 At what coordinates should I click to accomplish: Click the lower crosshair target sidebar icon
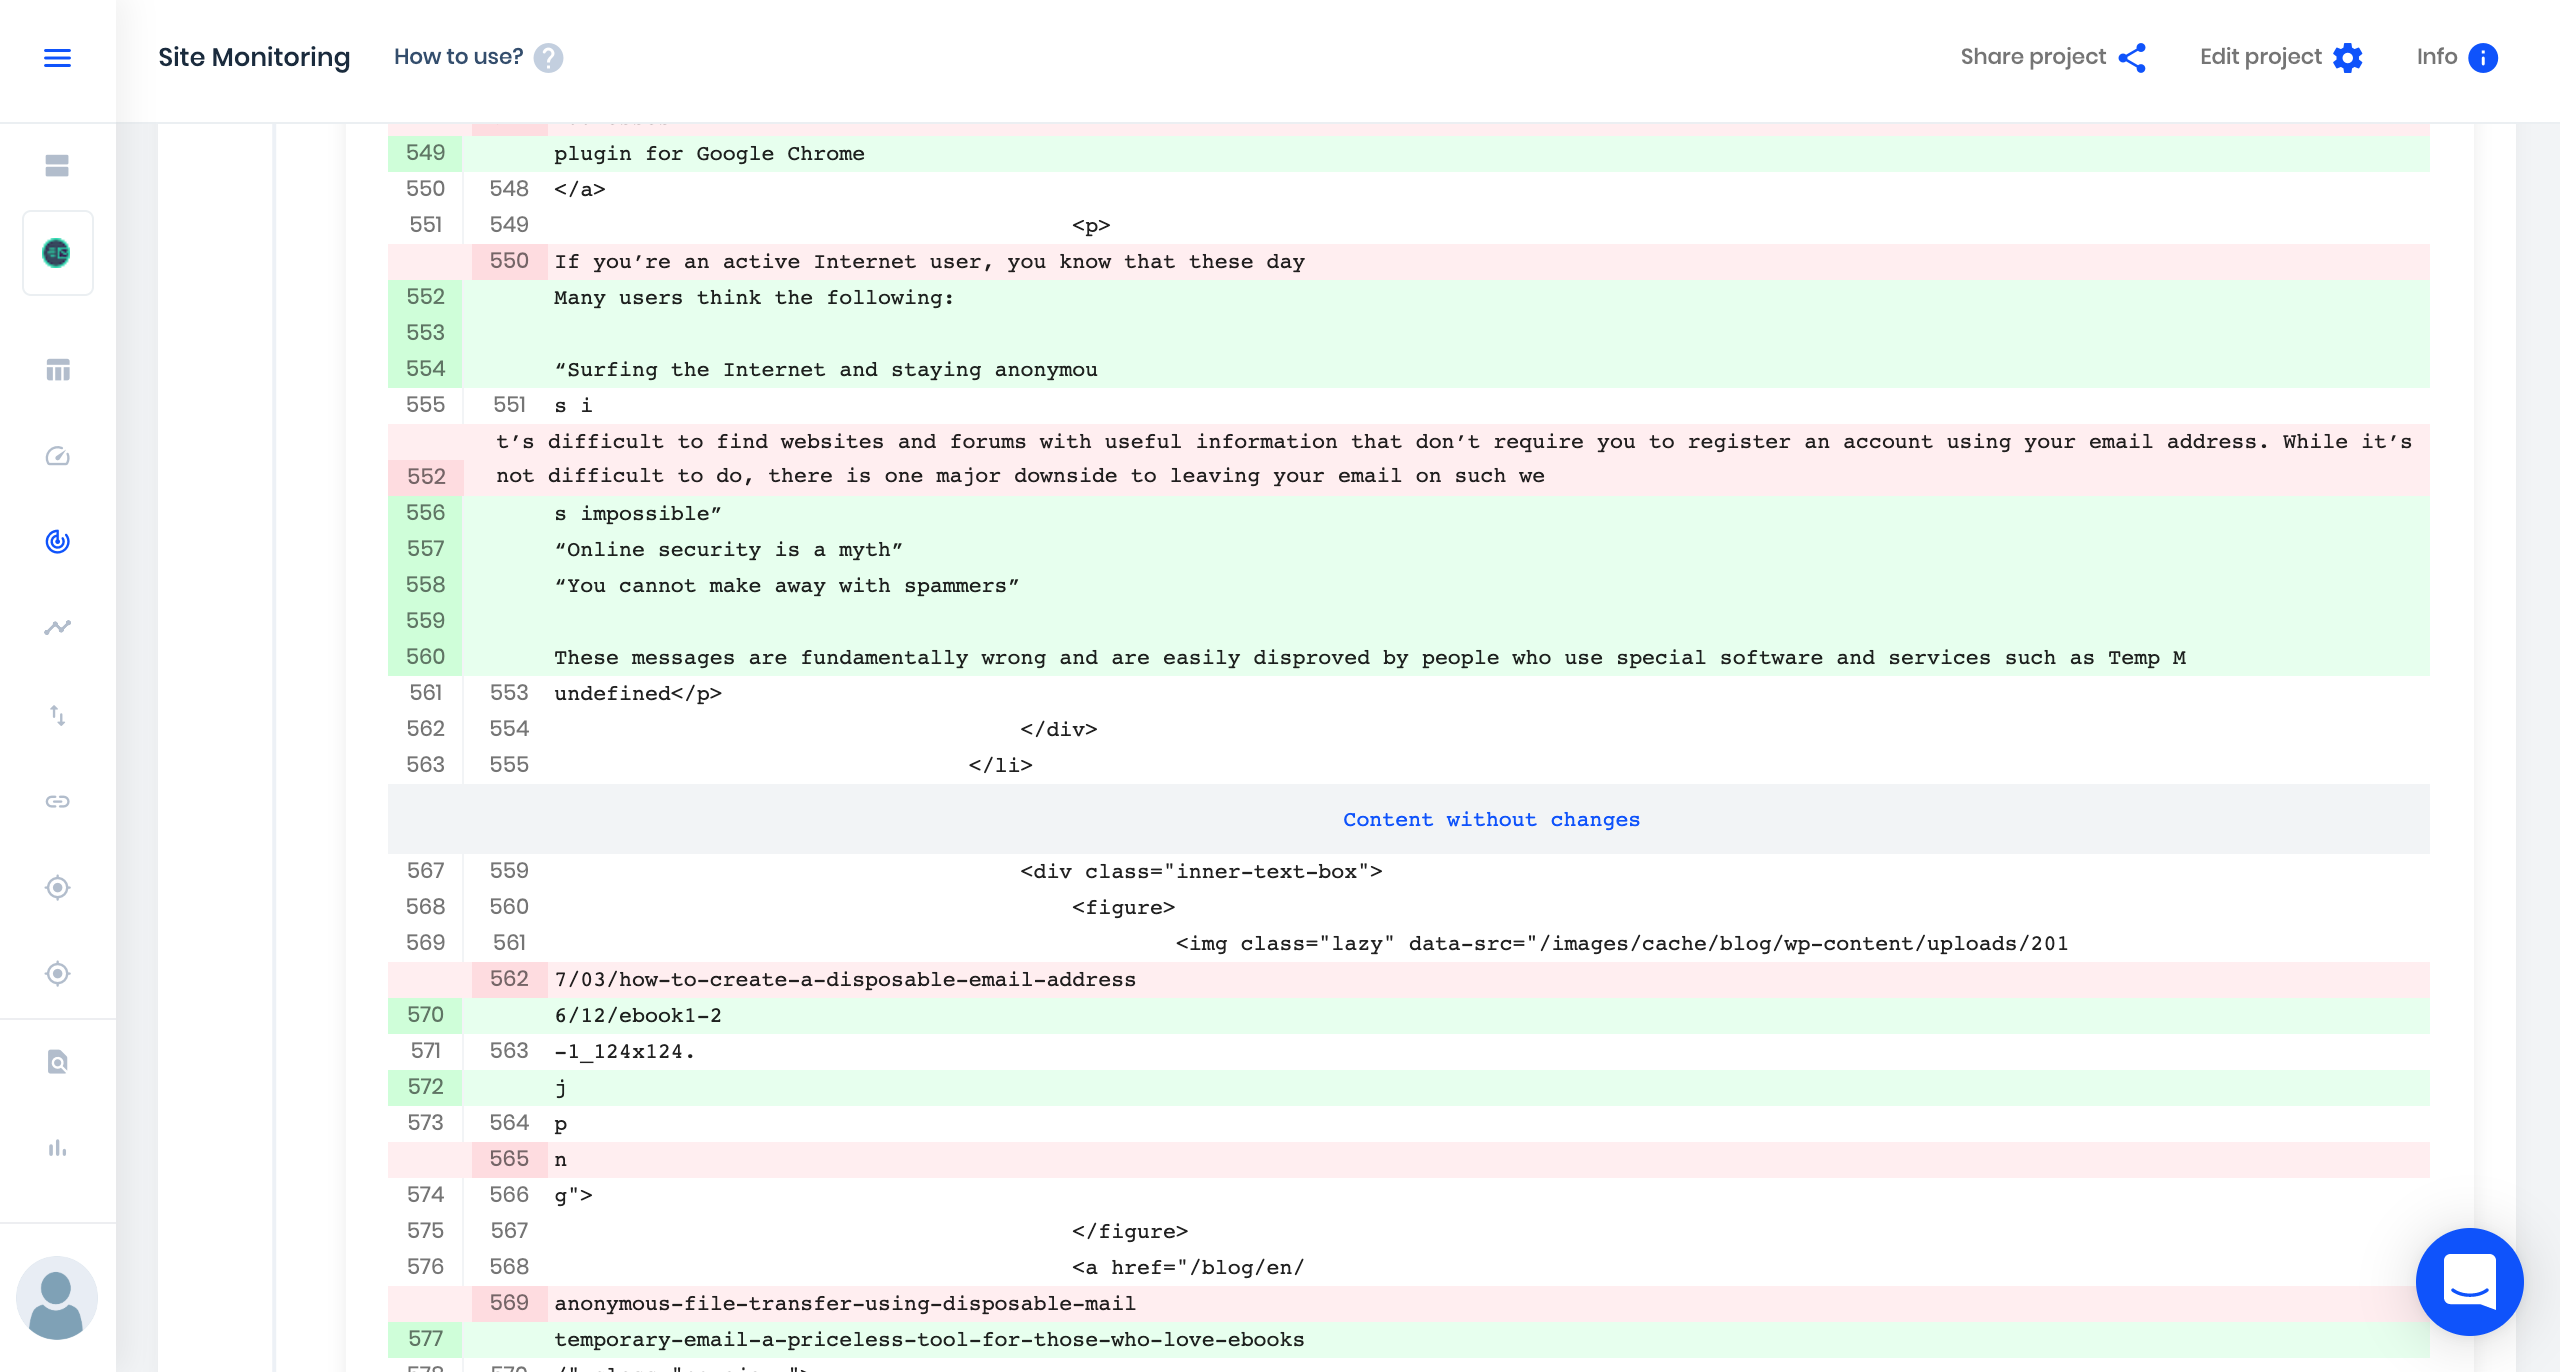[x=57, y=973]
